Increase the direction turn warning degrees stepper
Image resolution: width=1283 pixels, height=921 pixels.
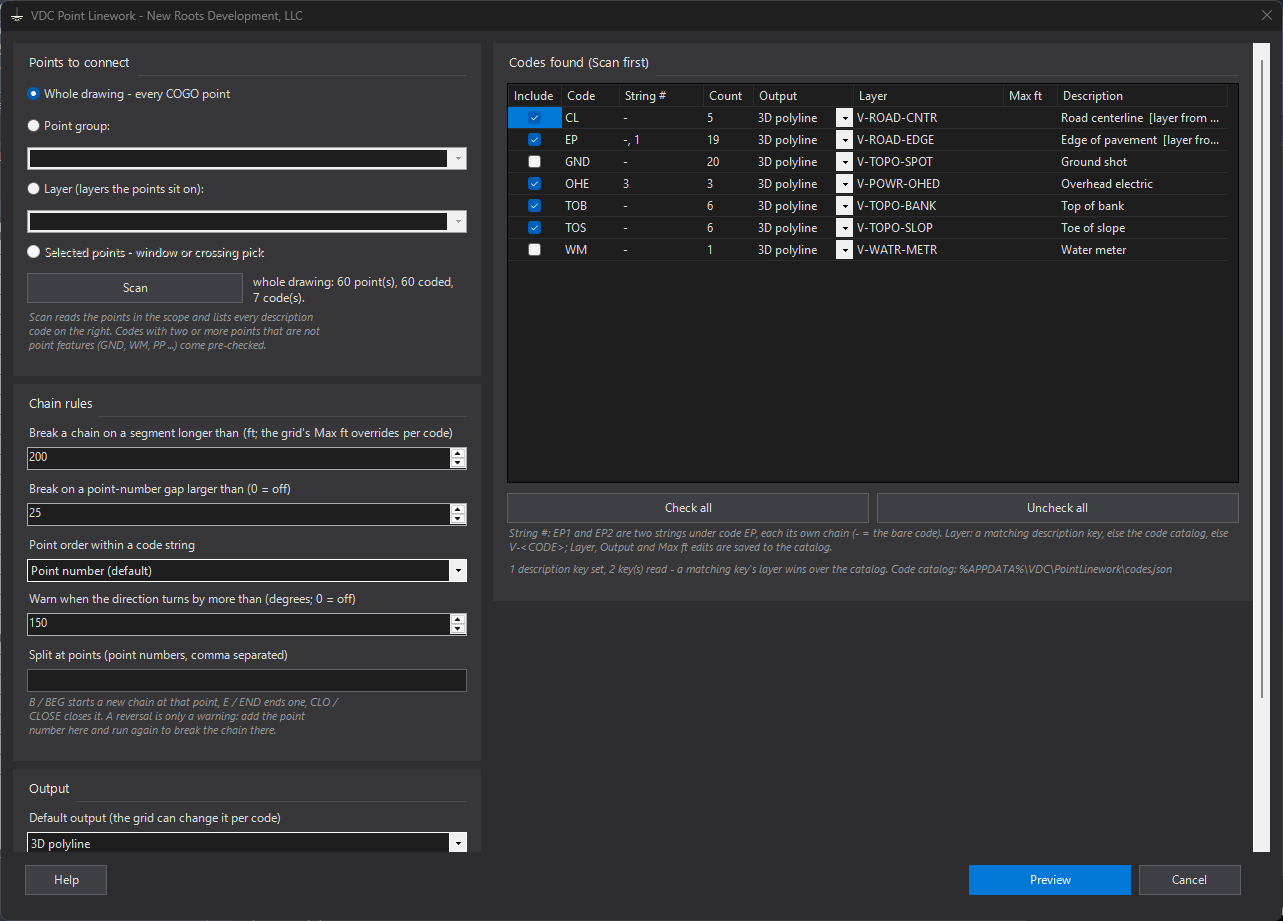[458, 618]
